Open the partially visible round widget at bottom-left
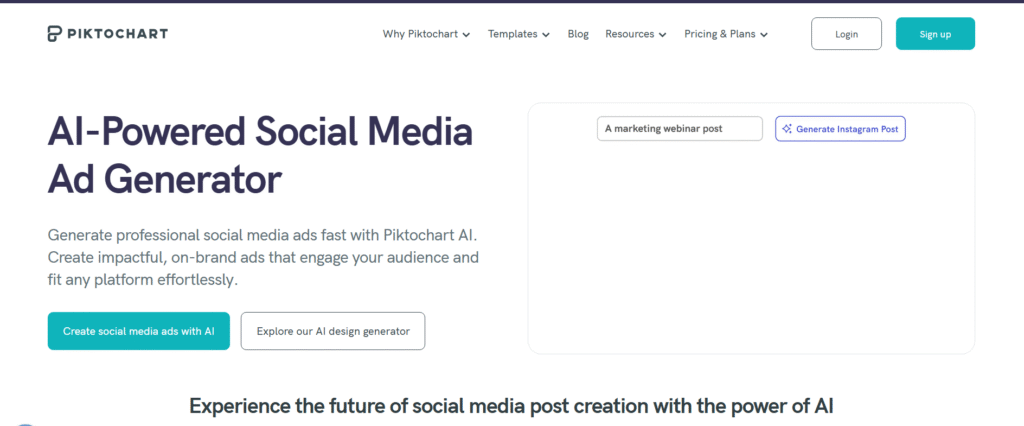The height and width of the screenshot is (426, 1024). tap(26, 423)
